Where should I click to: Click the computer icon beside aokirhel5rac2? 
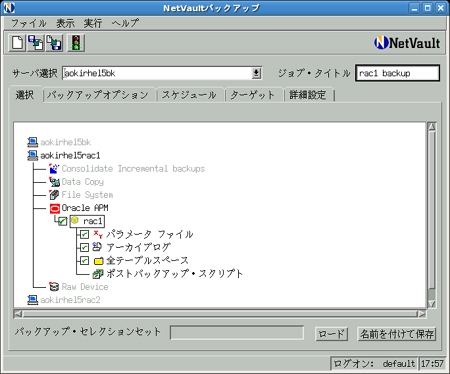click(32, 300)
